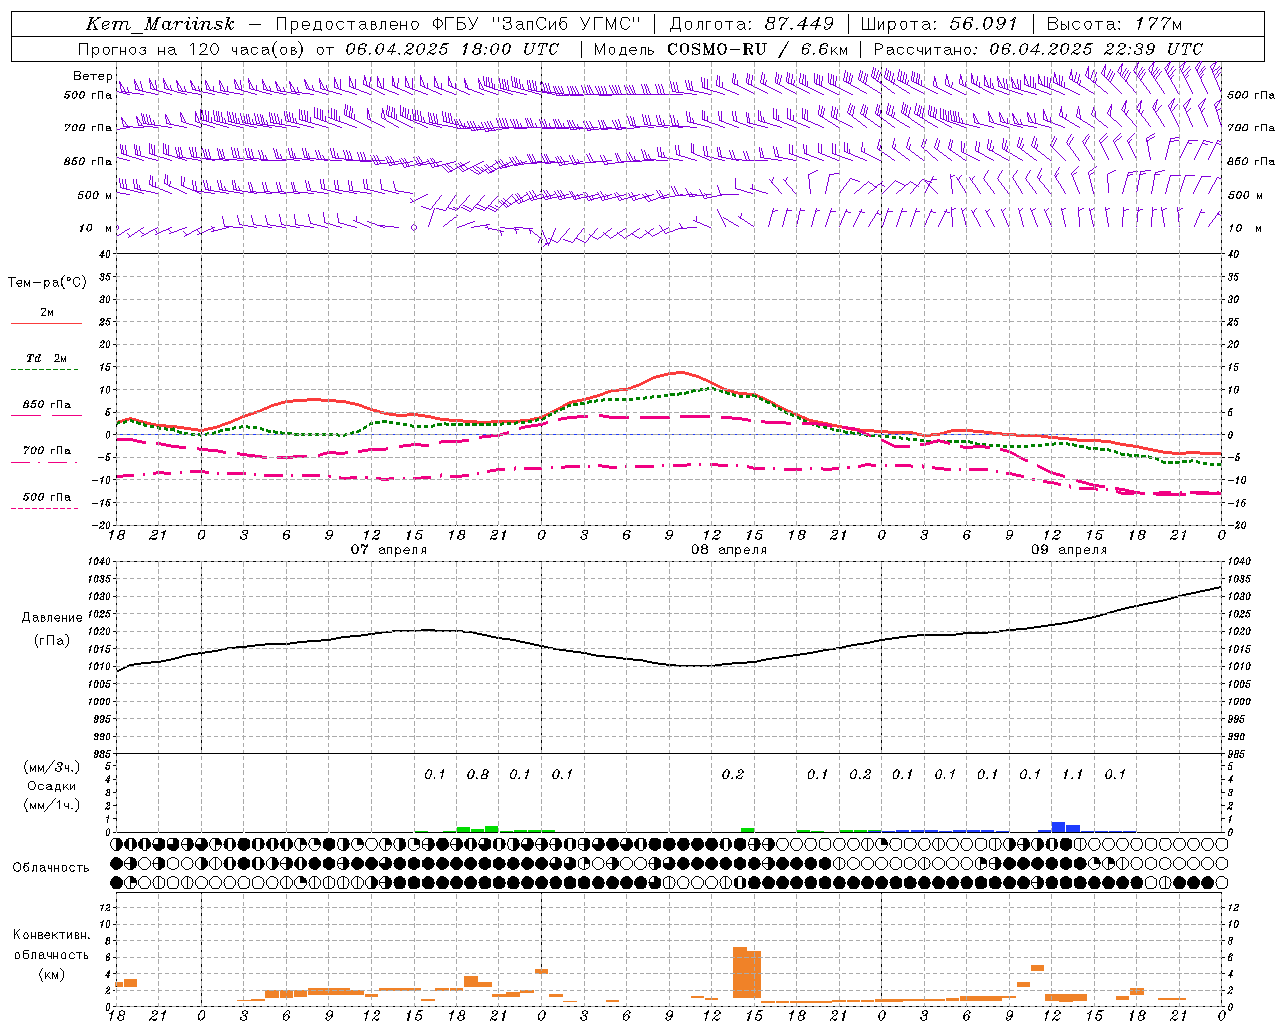Click the 'Ветер' wind section label
1280x1024 pixels.
click(92, 76)
